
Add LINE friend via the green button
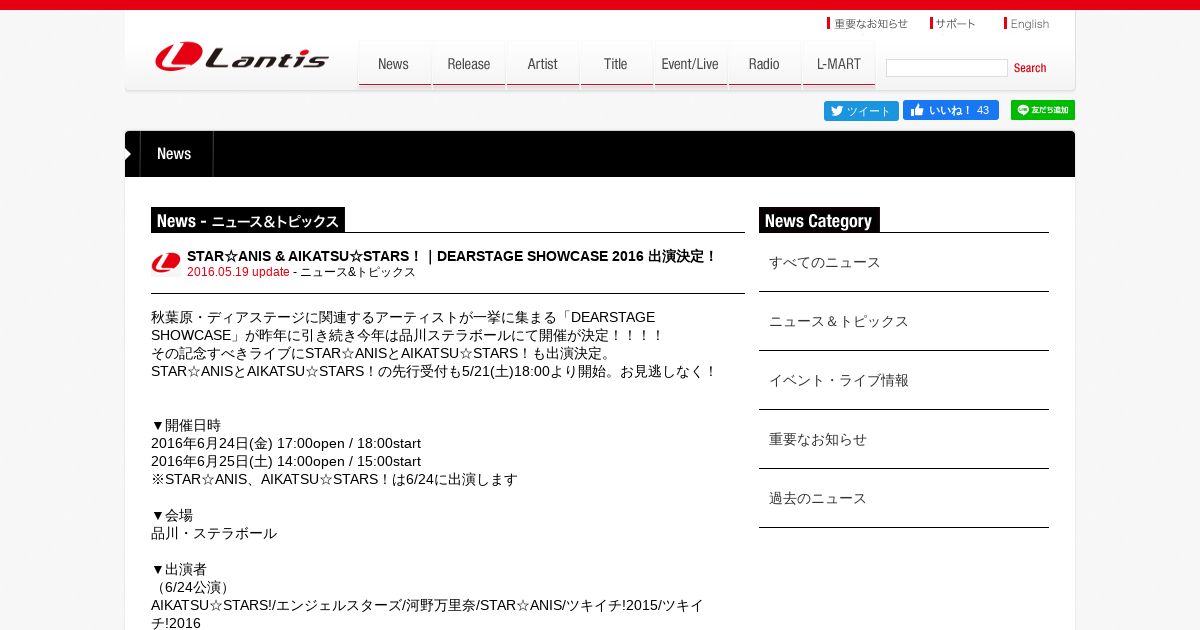click(x=1042, y=110)
